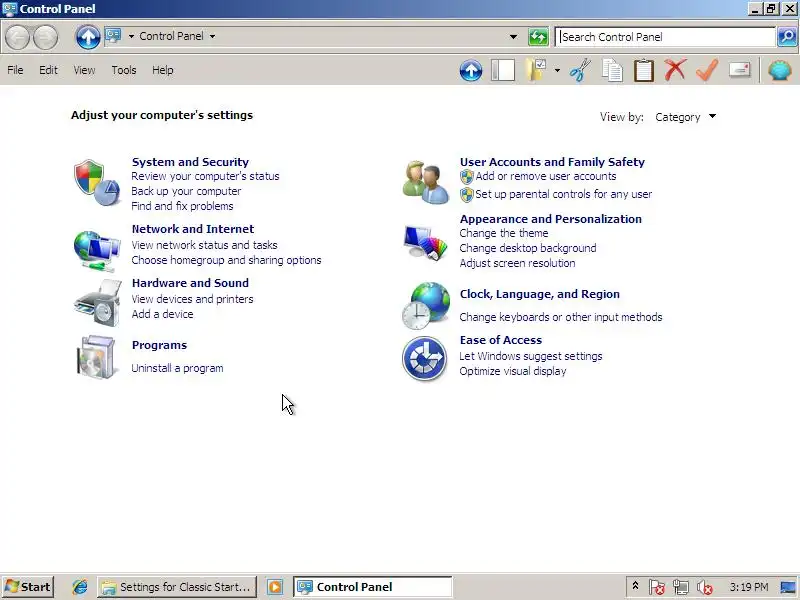Image resolution: width=800 pixels, height=600 pixels.
Task: Click Uninstall a program link
Action: tap(177, 368)
